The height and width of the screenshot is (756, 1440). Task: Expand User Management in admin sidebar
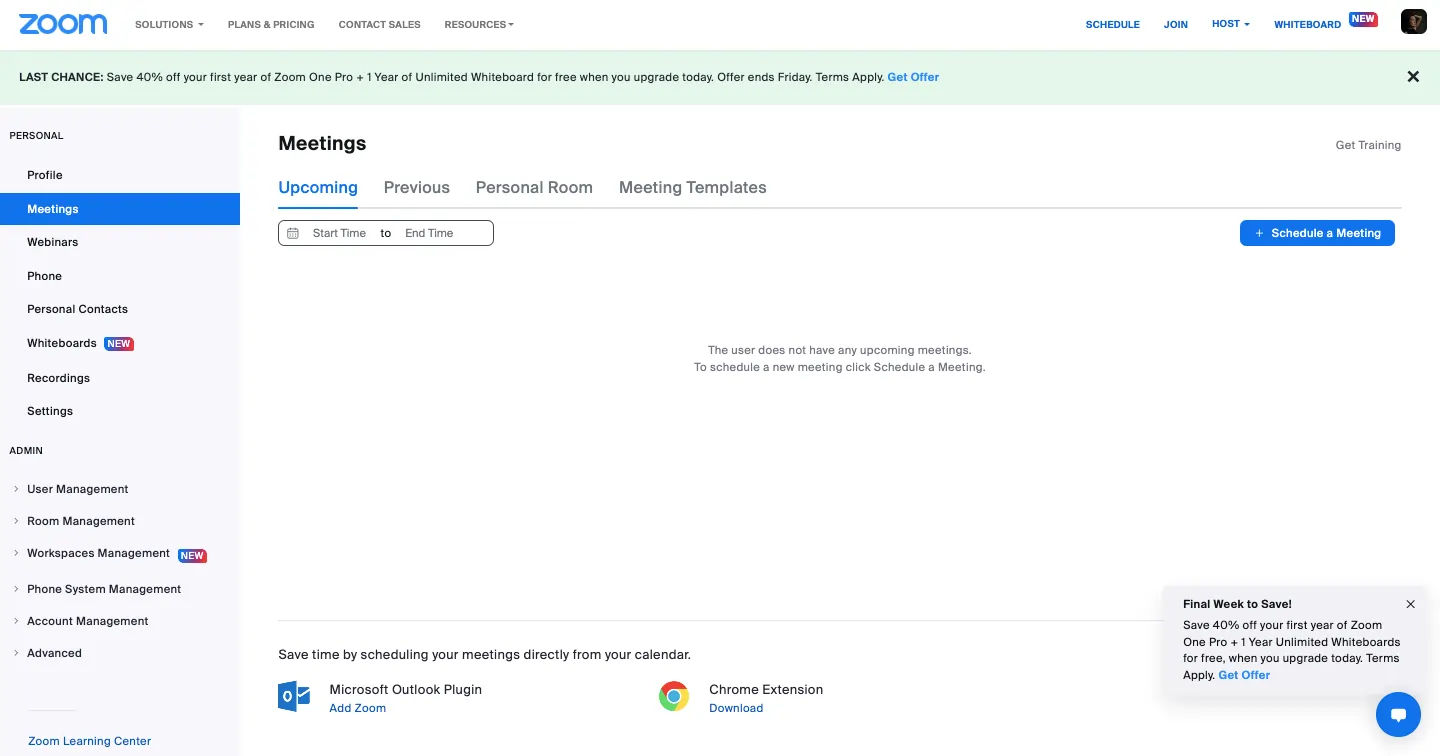coord(78,489)
